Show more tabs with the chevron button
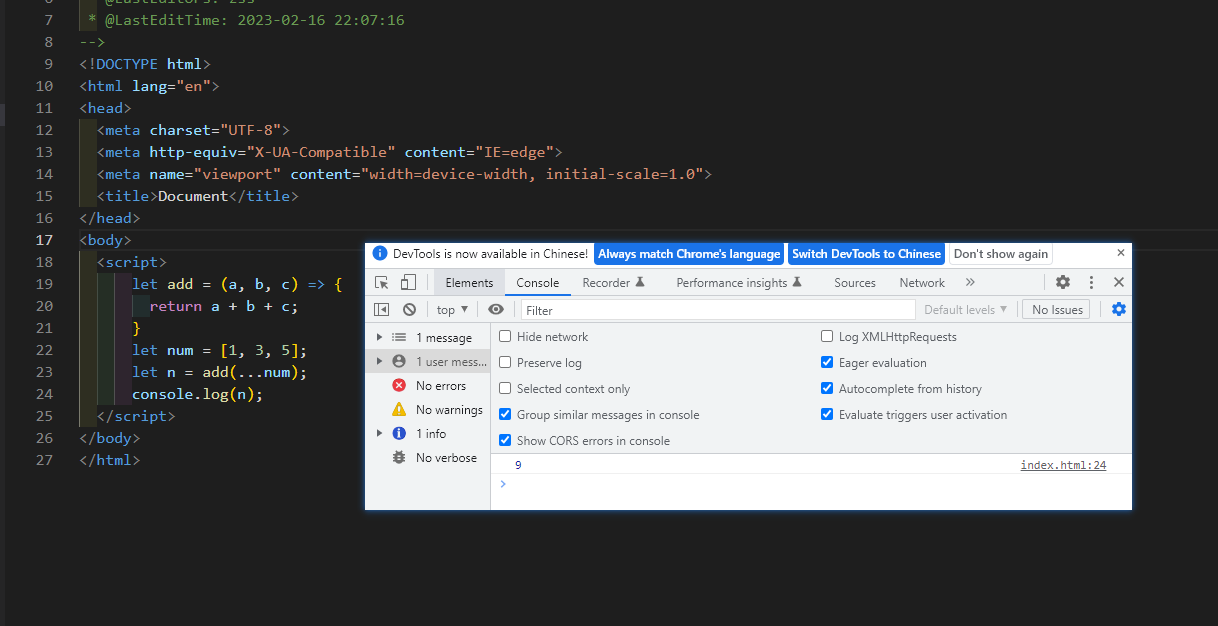The height and width of the screenshot is (626, 1218). [970, 283]
